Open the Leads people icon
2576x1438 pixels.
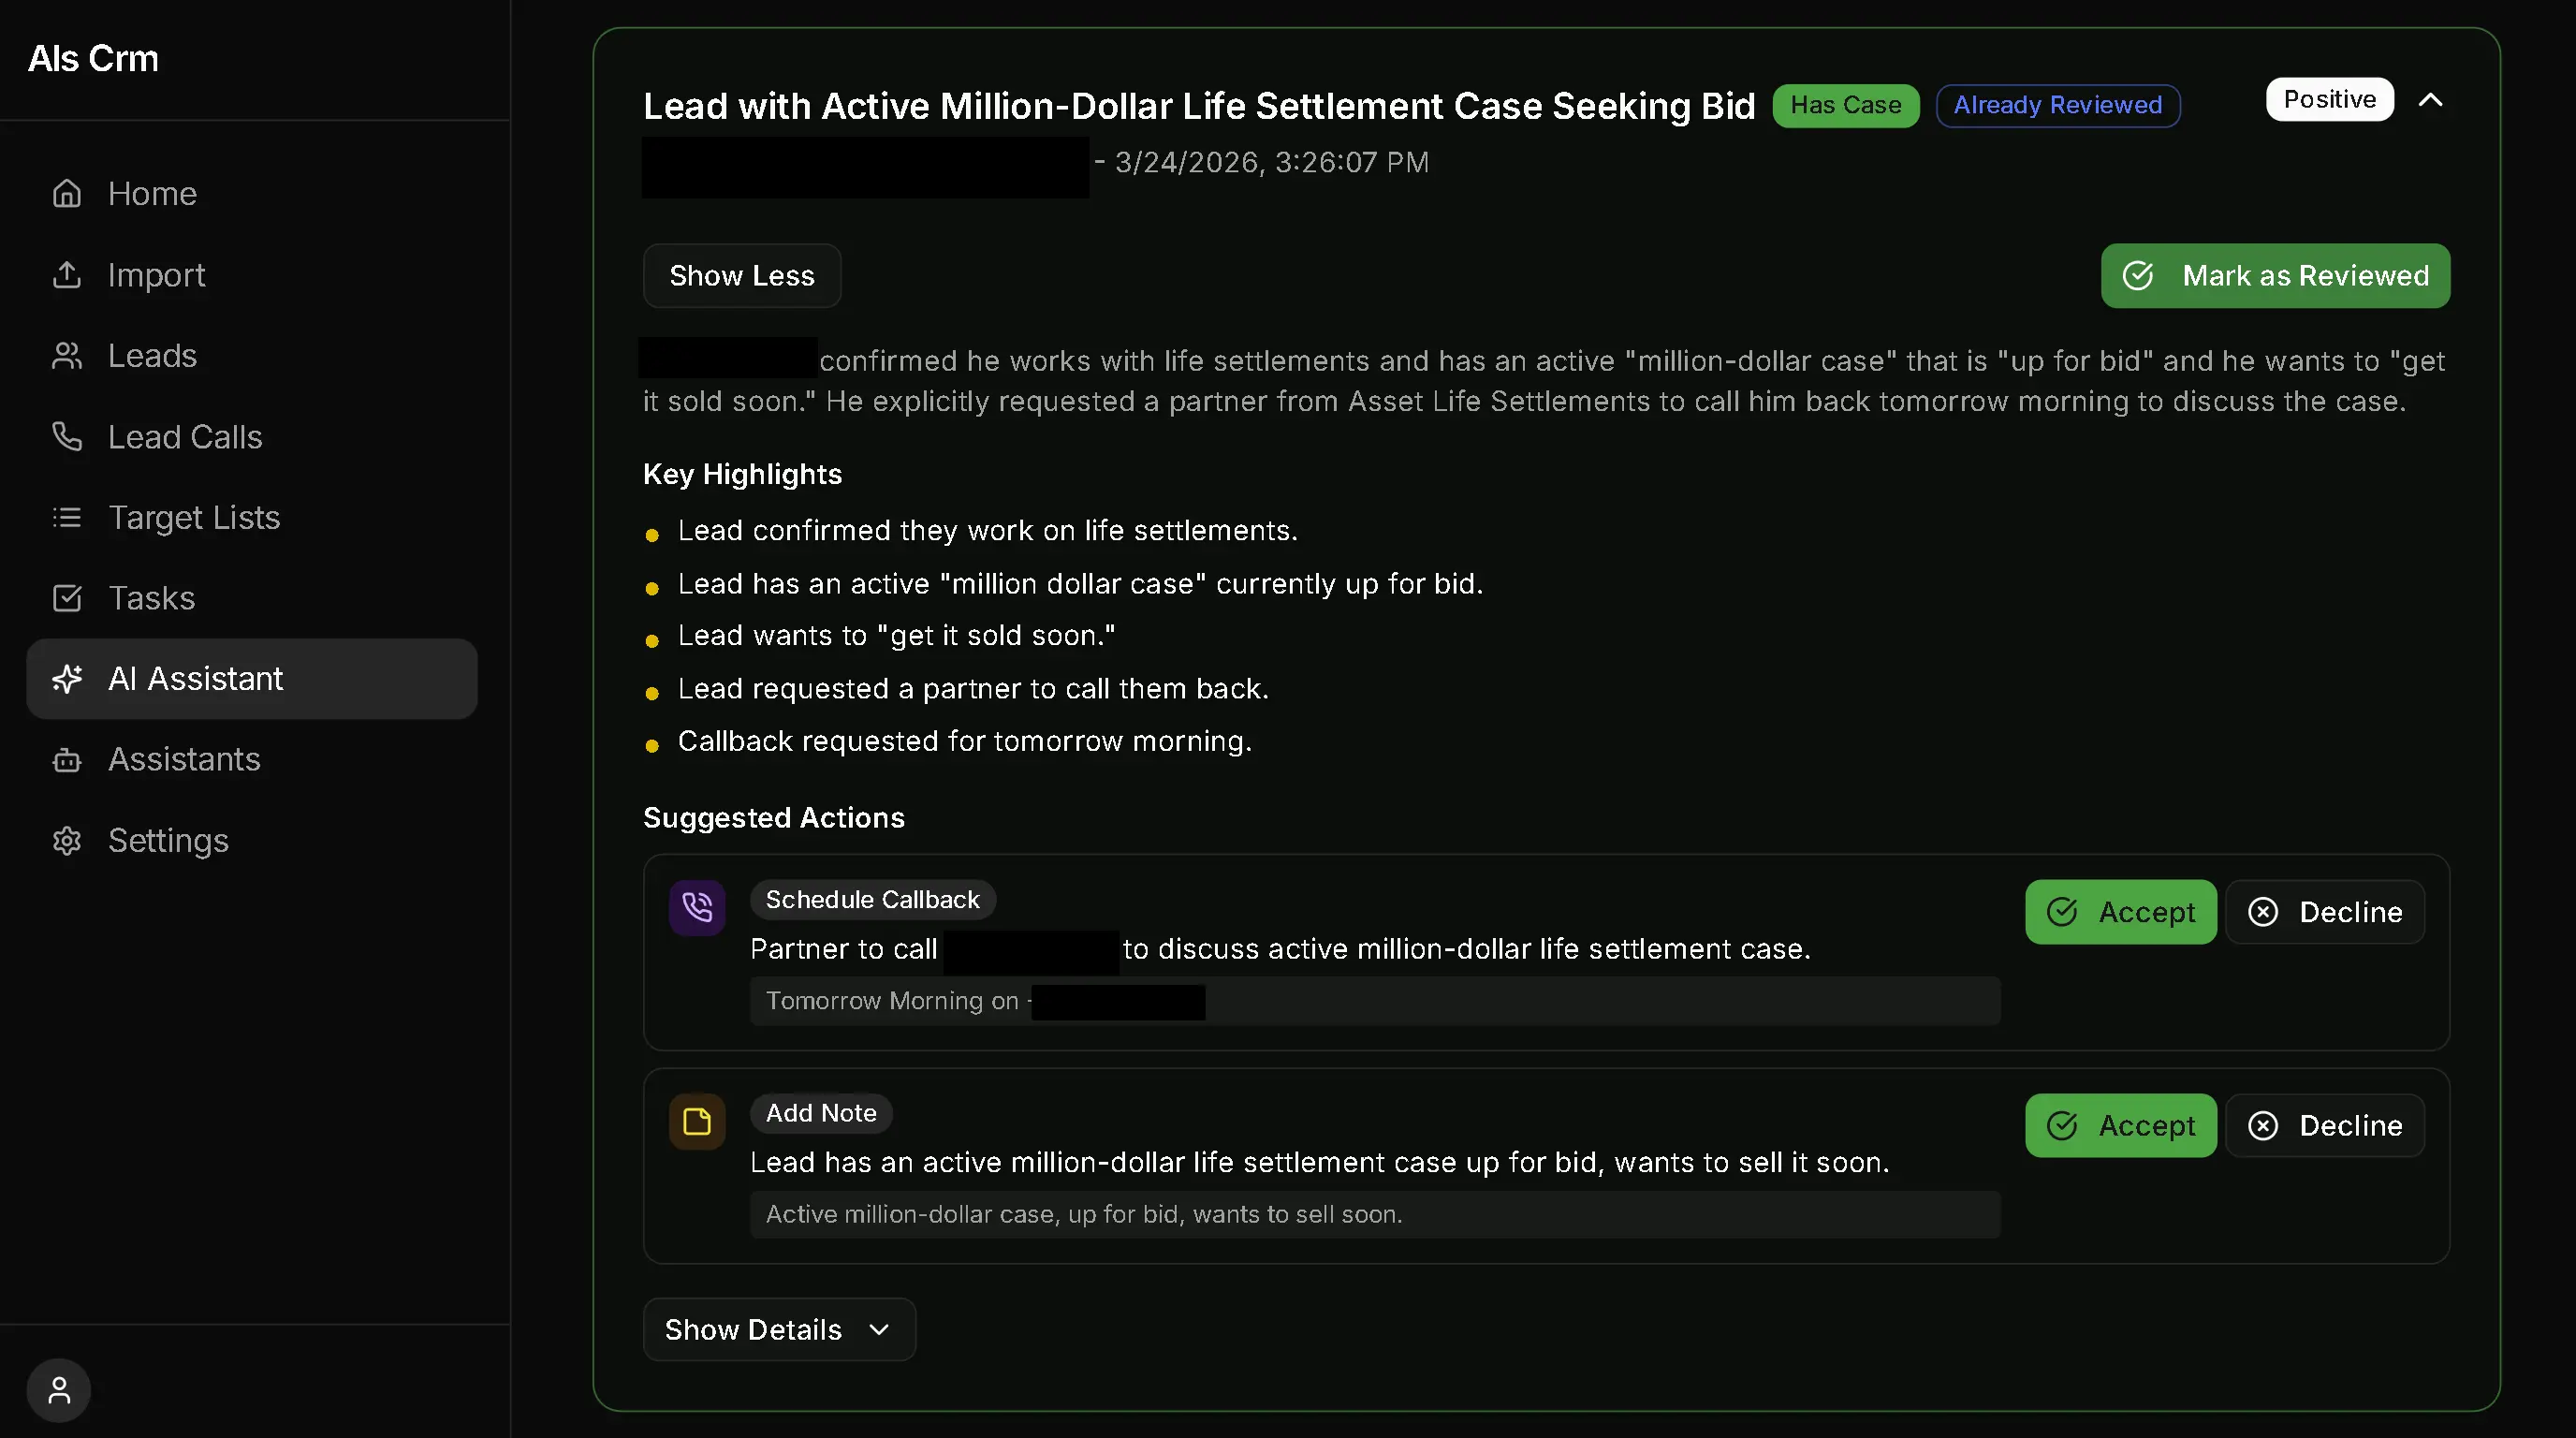point(66,355)
